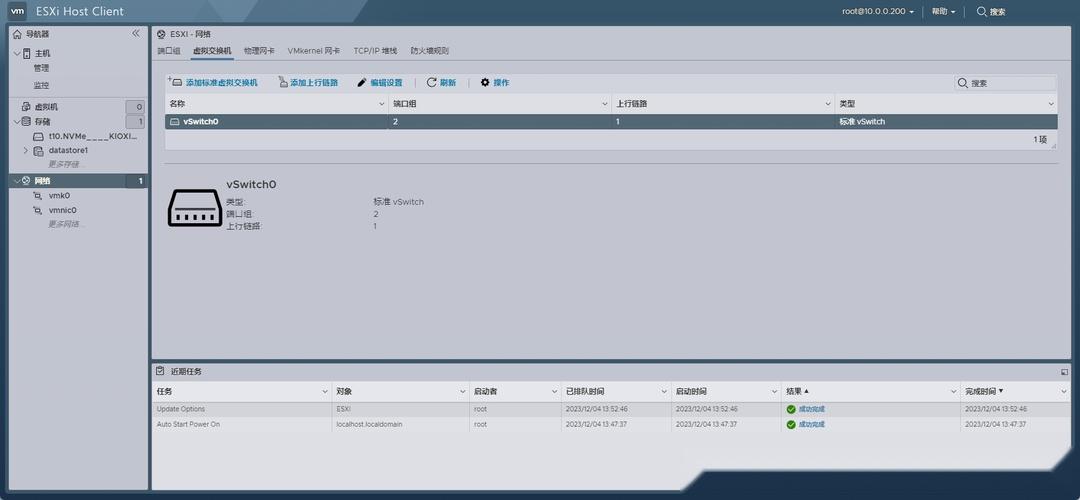Collapse the storage (存储) tree node
1080x500 pixels.
point(17,121)
